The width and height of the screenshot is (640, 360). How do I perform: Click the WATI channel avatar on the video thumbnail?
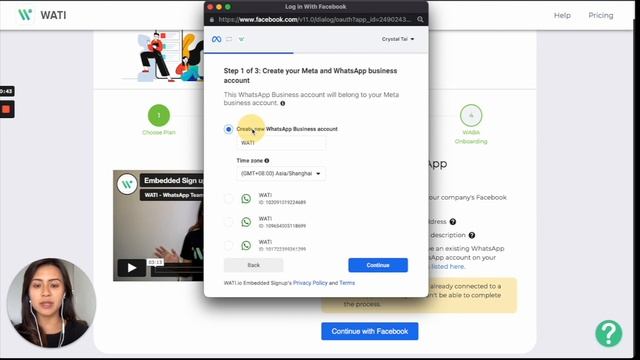click(127, 184)
